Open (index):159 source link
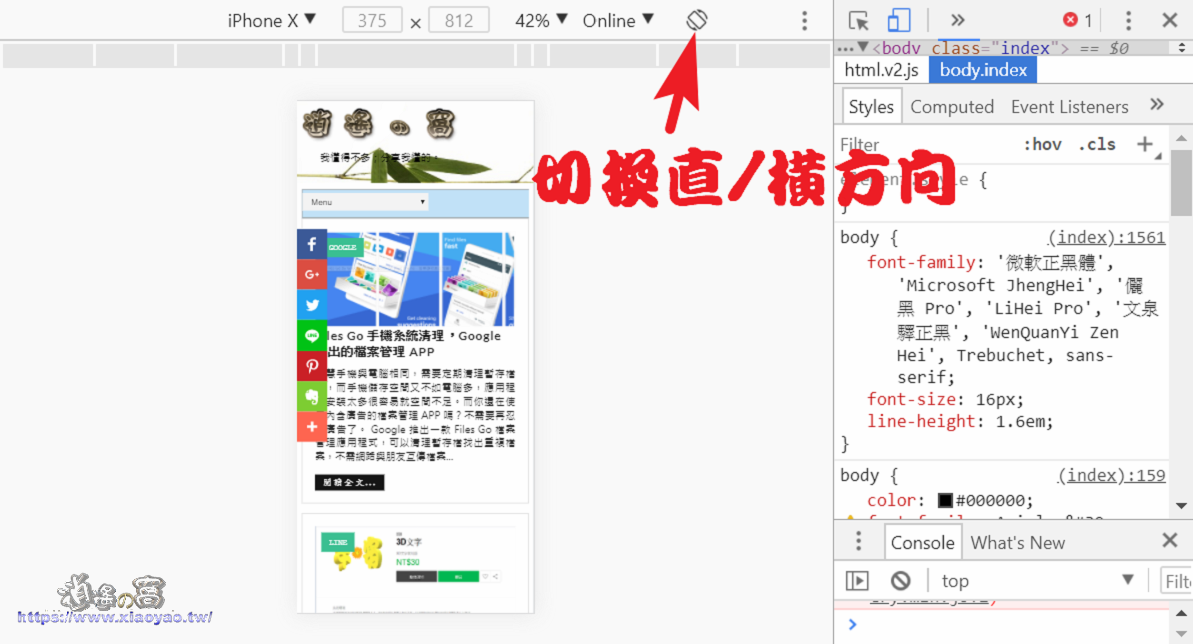This screenshot has height=644, width=1193. (x=1112, y=476)
